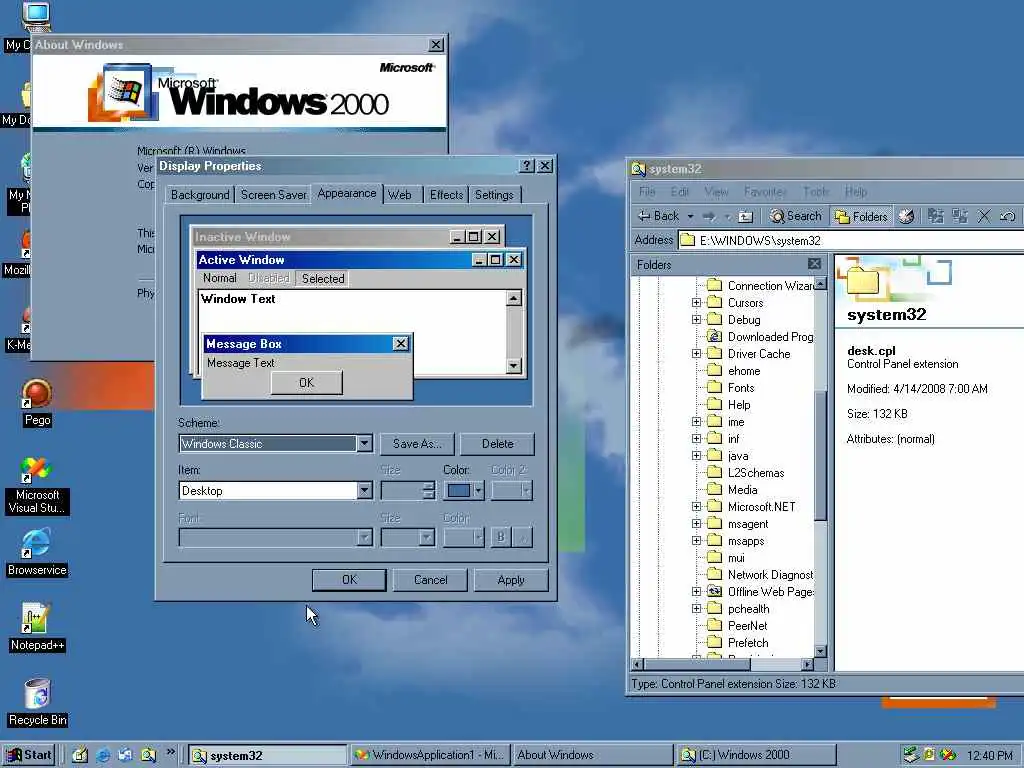This screenshot has height=768, width=1024.
Task: Select the Notepad++ desktop icon
Action: tap(37, 627)
